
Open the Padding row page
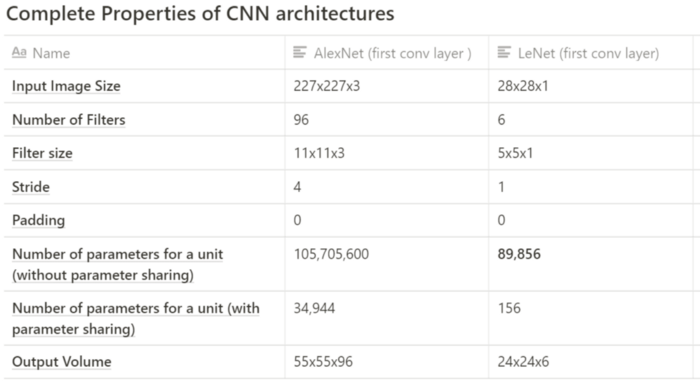click(x=38, y=220)
